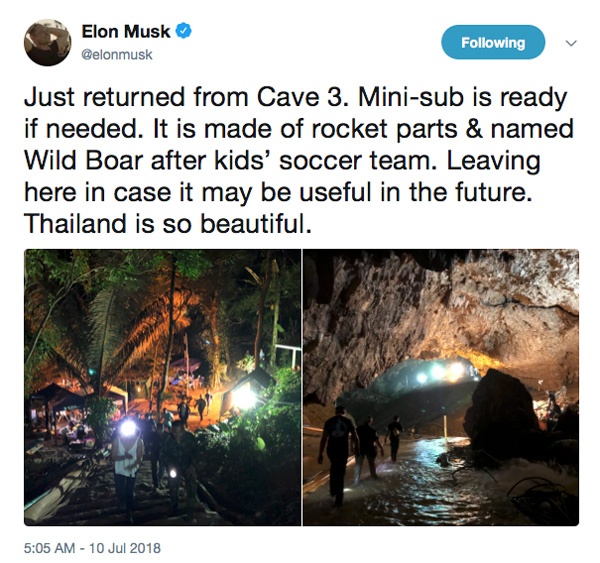
Task: Click the words Mini-sub is ready
Action: pyautogui.click(x=462, y=97)
